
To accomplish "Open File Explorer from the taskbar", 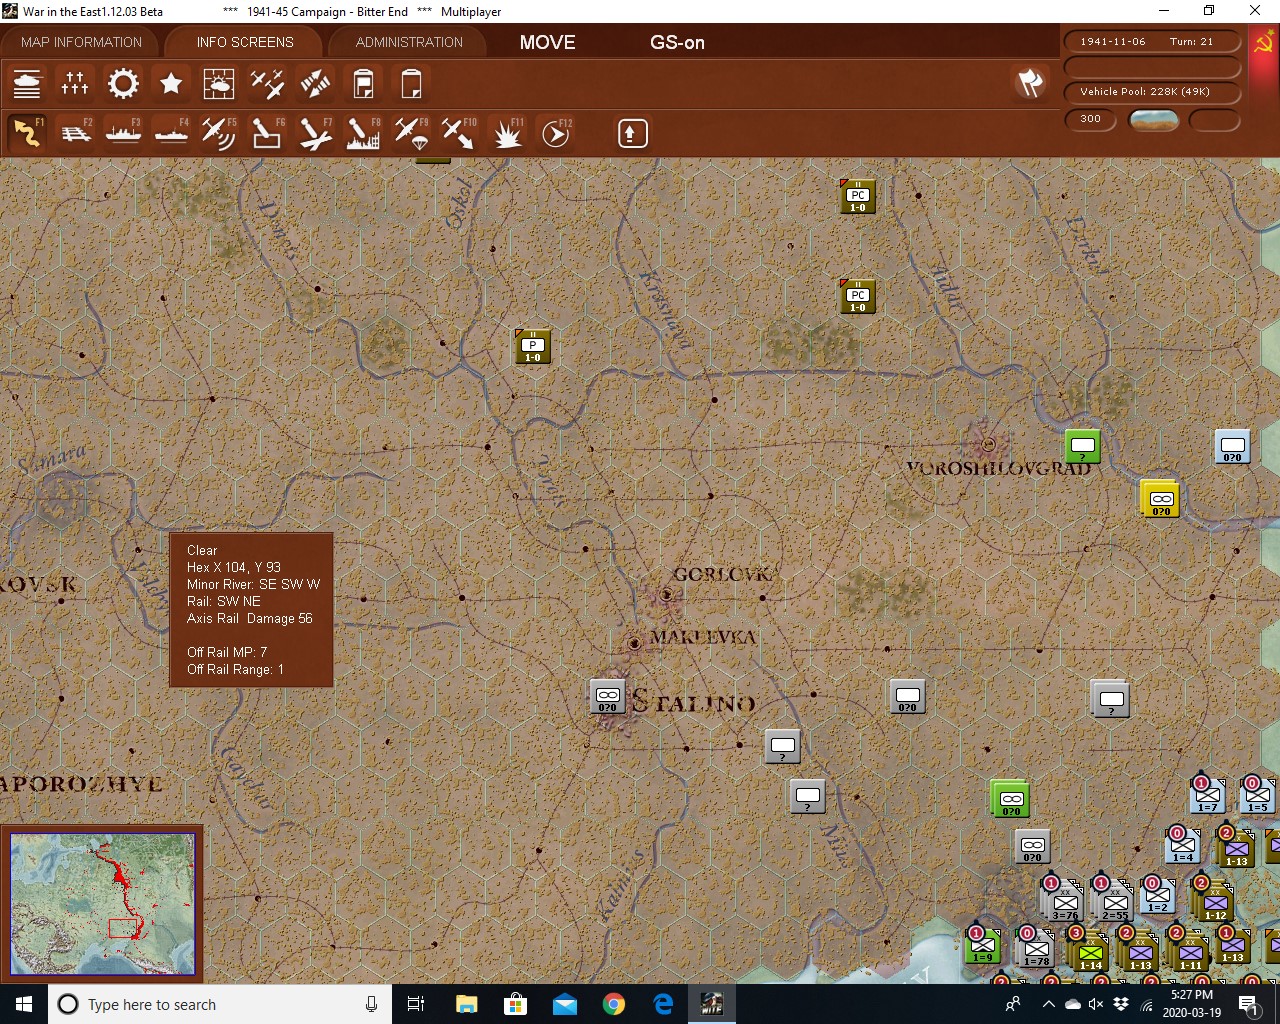I will click(x=466, y=1004).
